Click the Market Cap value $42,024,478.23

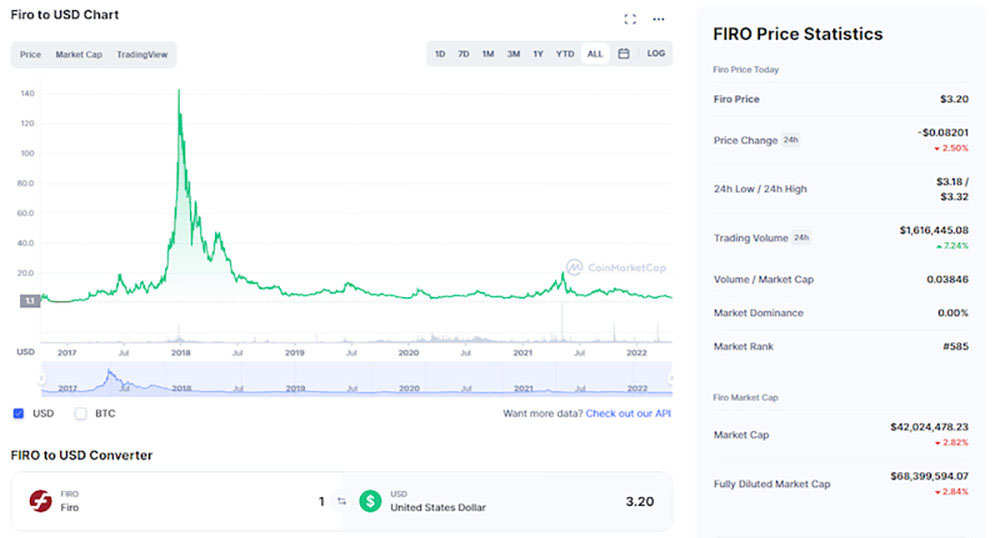[x=929, y=427]
